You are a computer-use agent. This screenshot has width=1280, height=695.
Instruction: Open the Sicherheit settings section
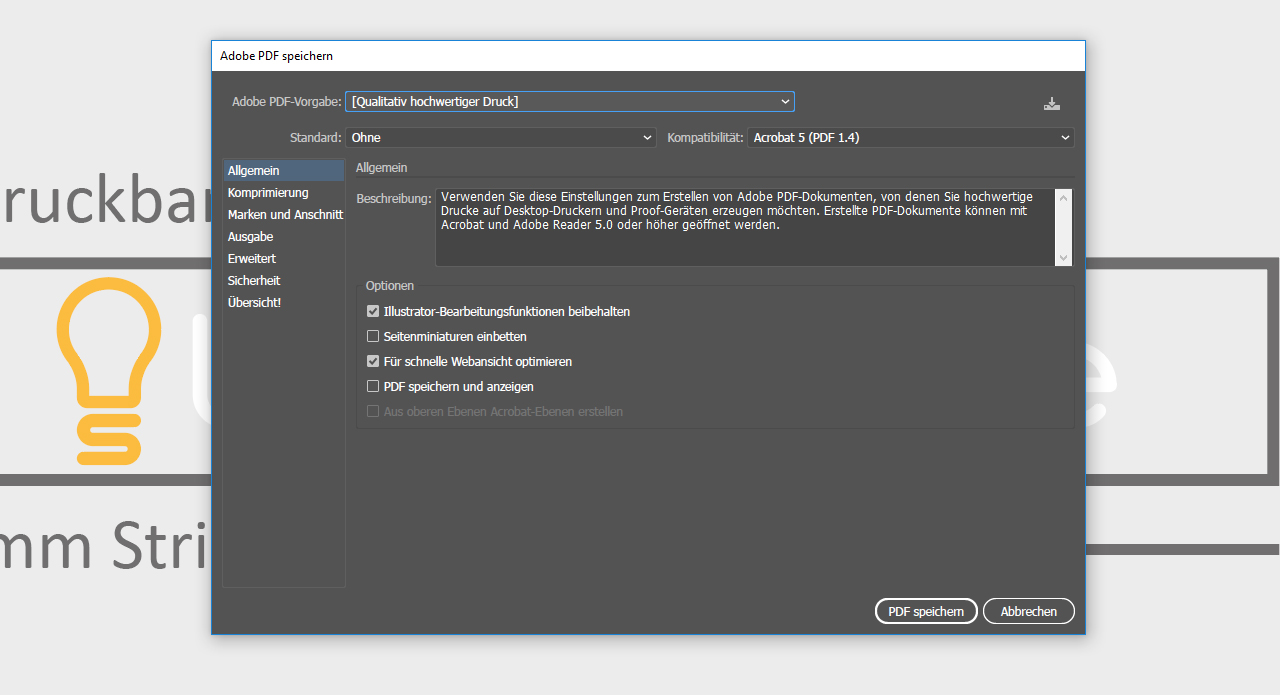click(254, 281)
